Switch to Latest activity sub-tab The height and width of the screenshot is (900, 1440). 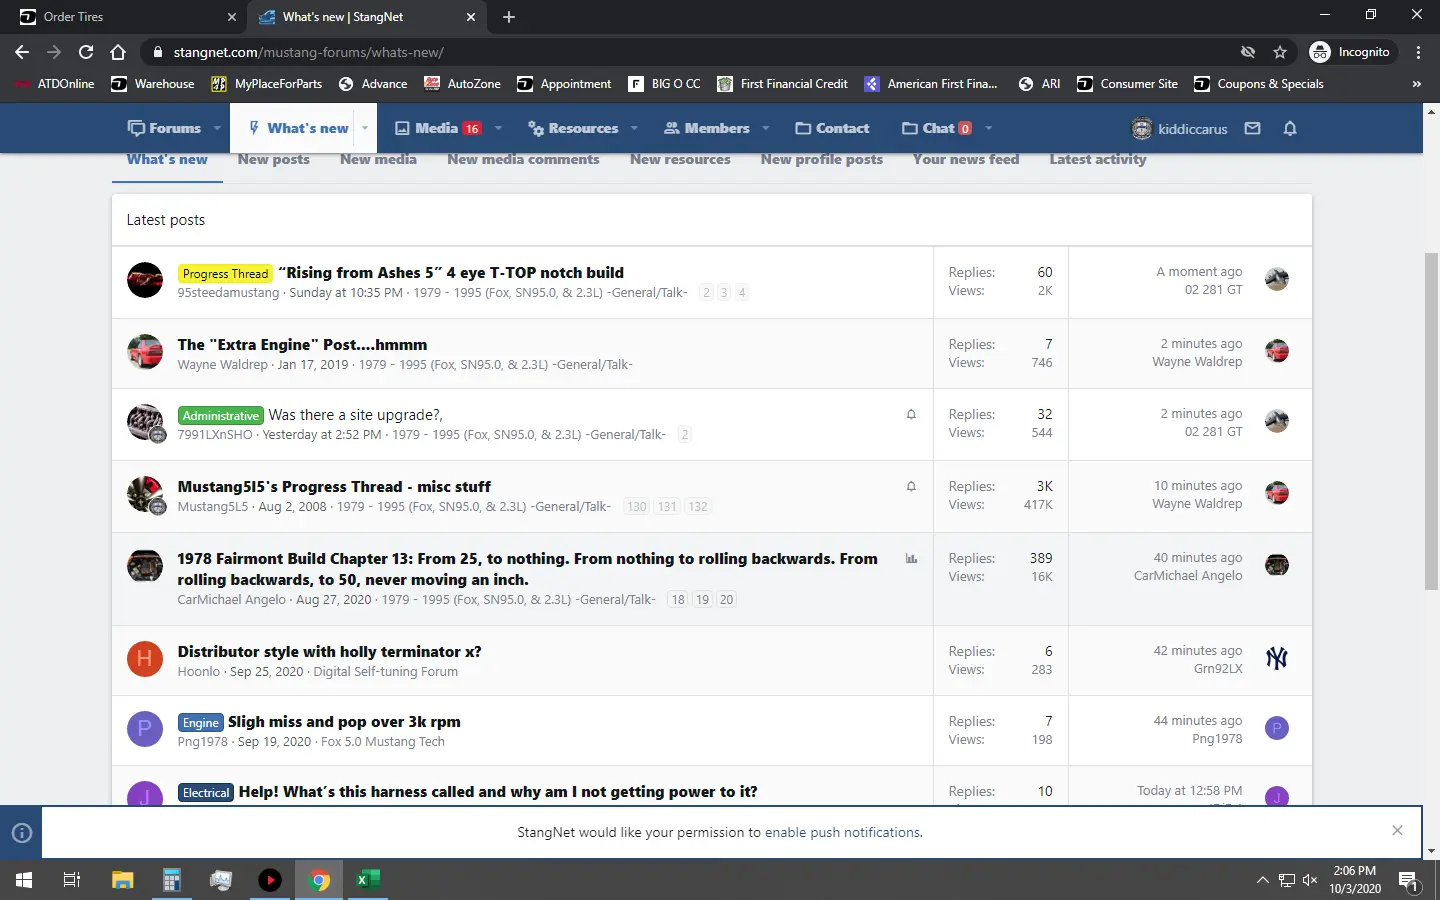tap(1098, 160)
